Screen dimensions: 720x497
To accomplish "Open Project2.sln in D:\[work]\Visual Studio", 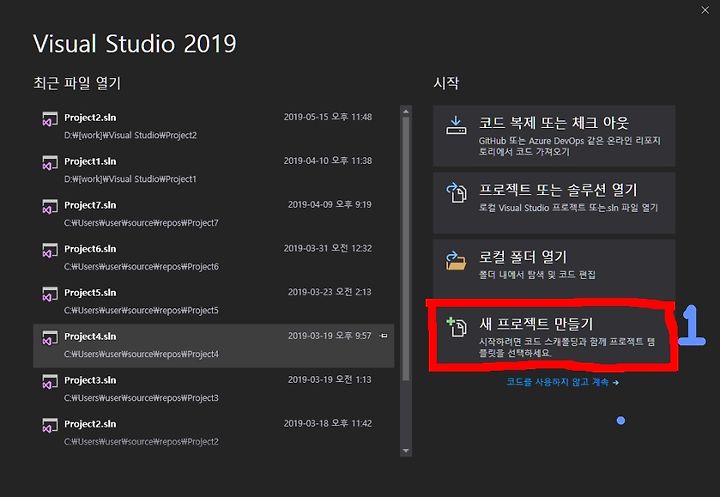I will click(x=214, y=126).
